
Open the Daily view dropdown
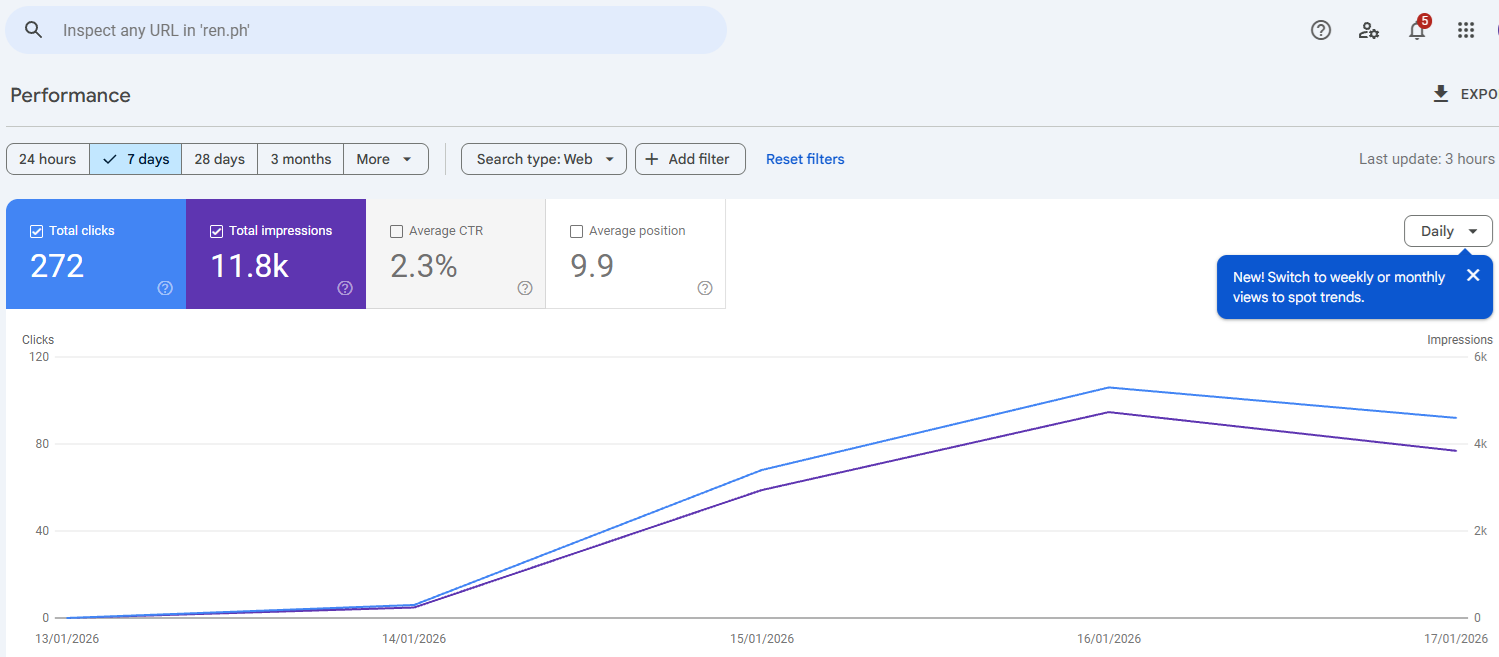[1447, 231]
